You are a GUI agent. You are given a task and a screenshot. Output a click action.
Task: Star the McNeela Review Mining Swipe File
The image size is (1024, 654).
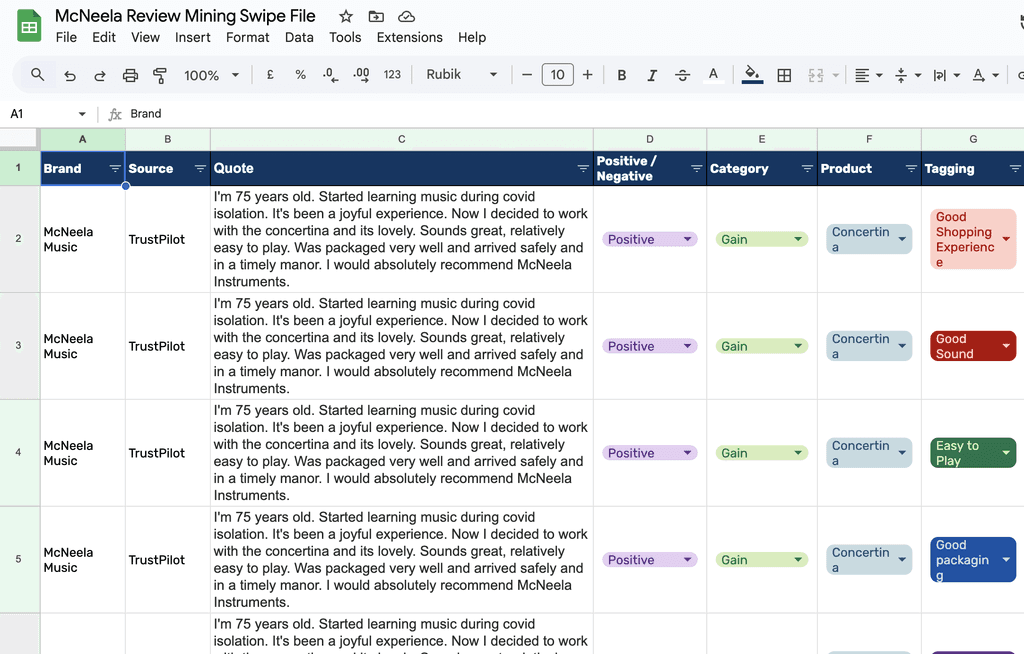point(346,16)
